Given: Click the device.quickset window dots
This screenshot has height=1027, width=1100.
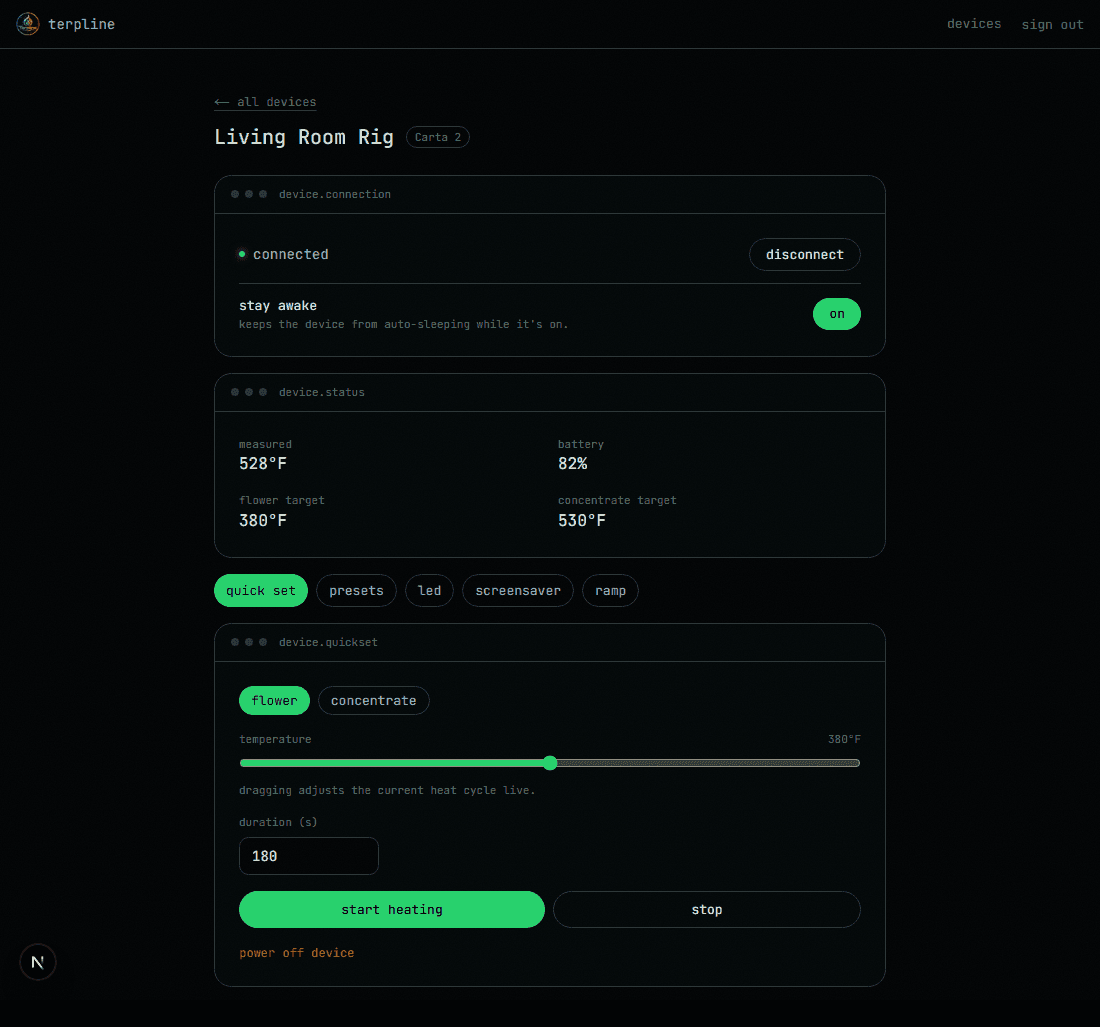Looking at the screenshot, I should (249, 642).
